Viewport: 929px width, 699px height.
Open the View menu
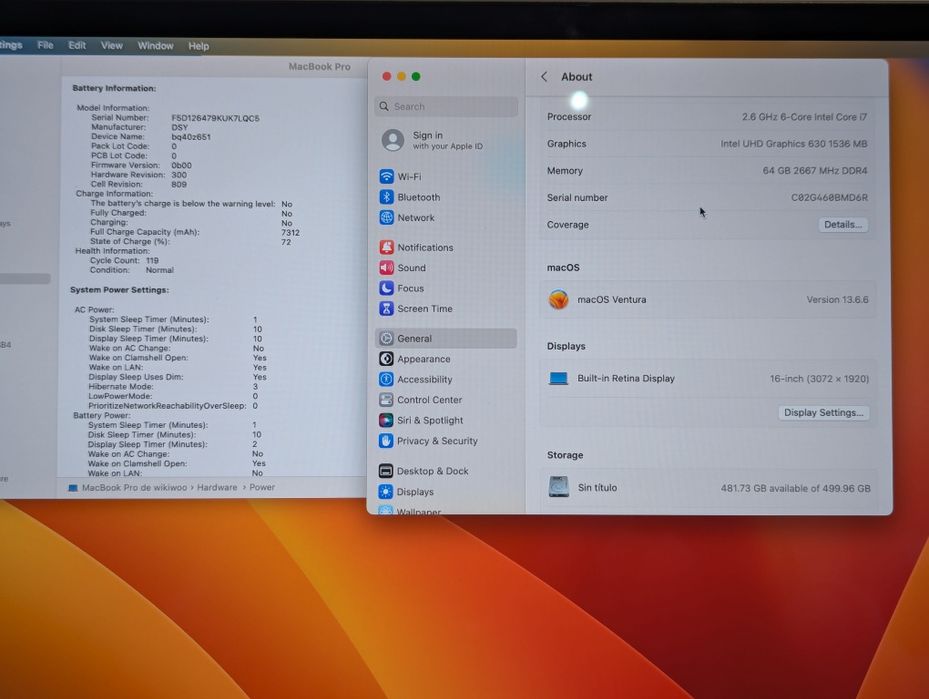pyautogui.click(x=111, y=46)
